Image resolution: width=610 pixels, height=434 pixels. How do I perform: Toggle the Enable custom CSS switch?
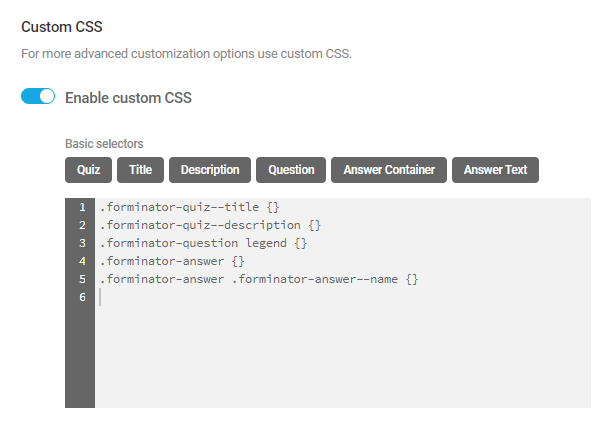click(x=38, y=97)
